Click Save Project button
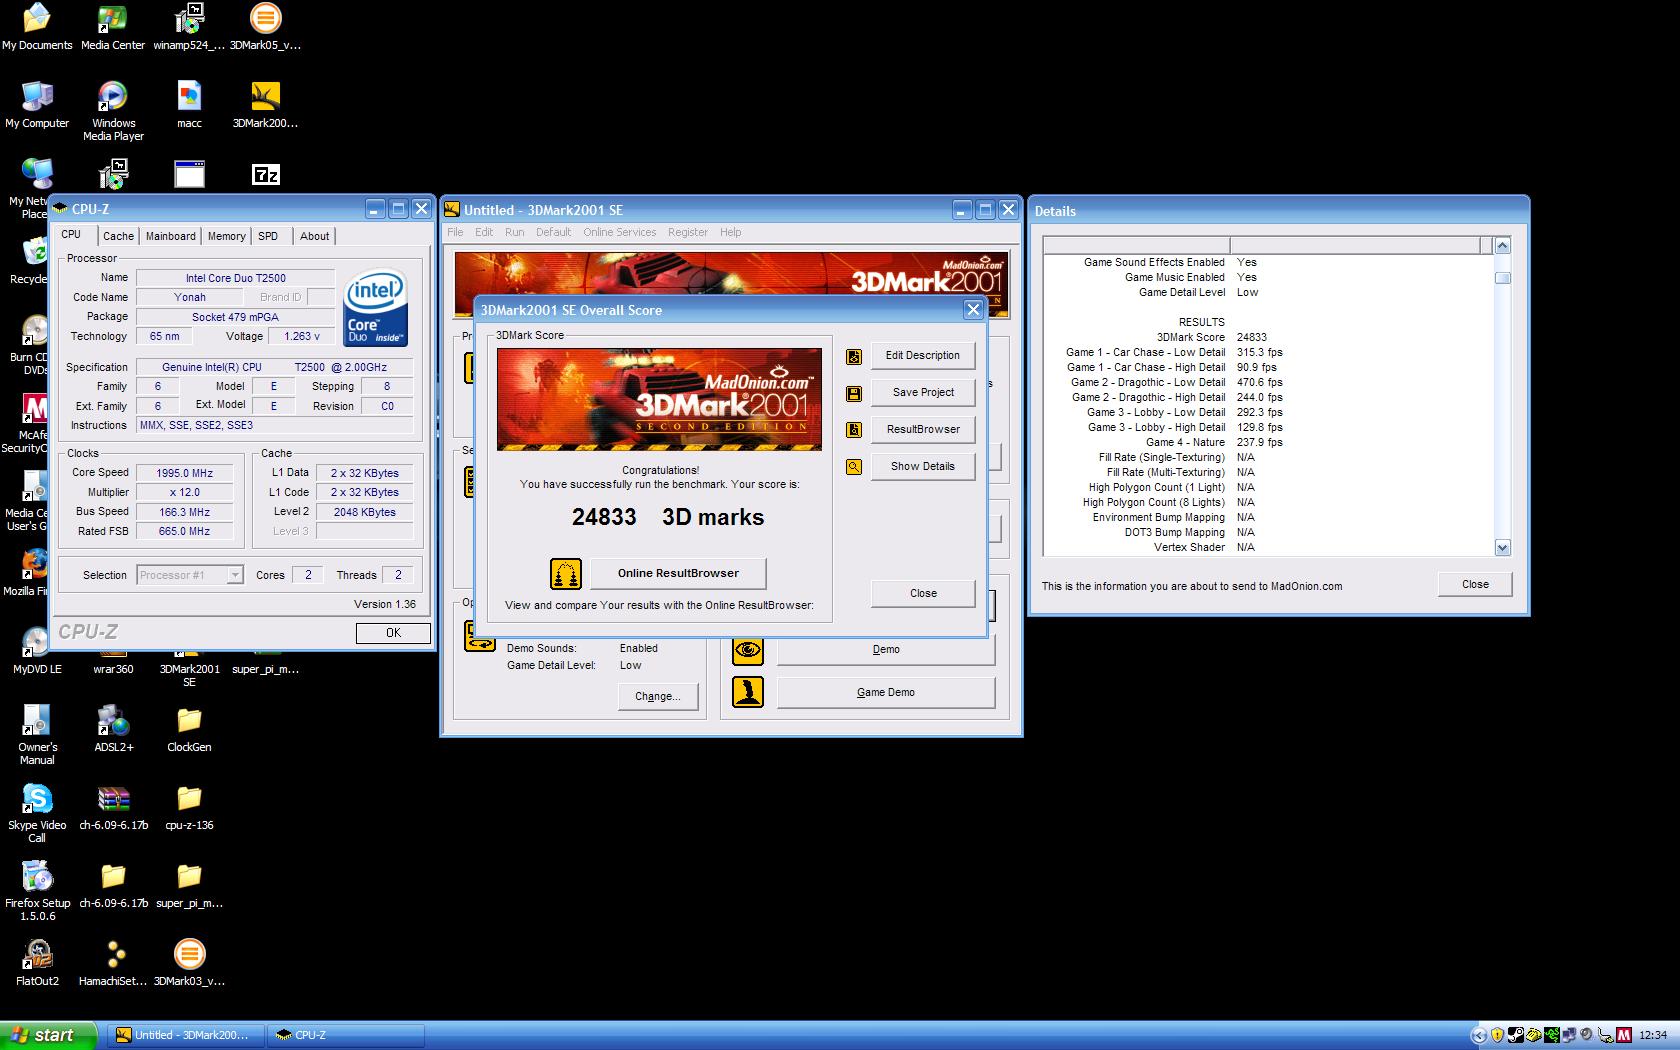The width and height of the screenshot is (1680, 1050). click(x=923, y=393)
